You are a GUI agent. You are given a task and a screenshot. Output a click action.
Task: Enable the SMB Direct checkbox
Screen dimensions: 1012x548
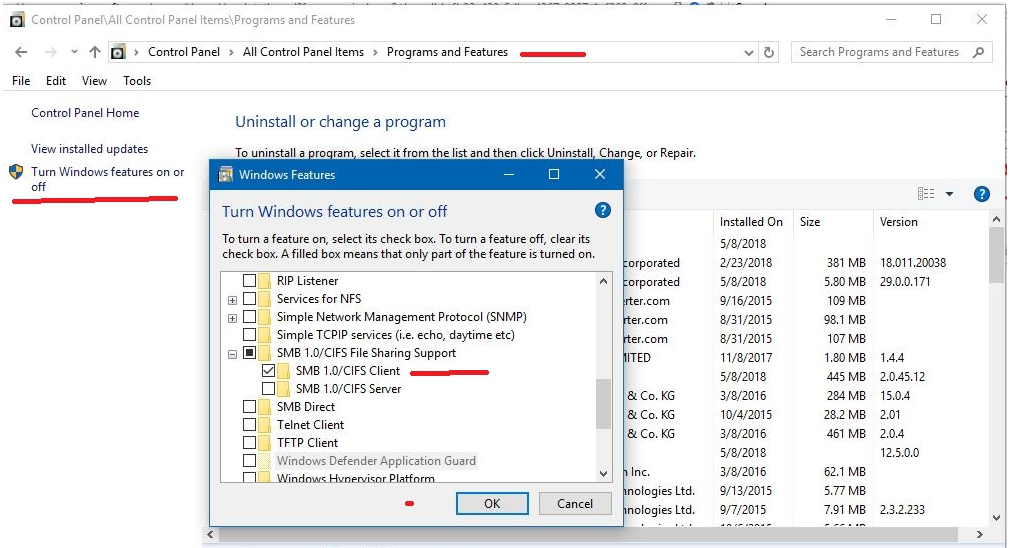pyautogui.click(x=249, y=407)
